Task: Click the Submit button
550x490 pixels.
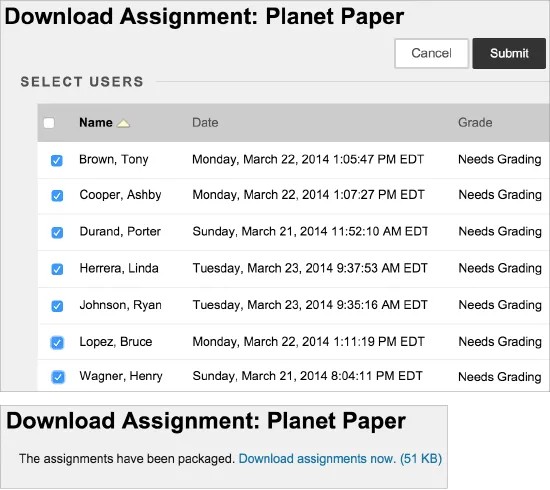Action: pos(509,53)
